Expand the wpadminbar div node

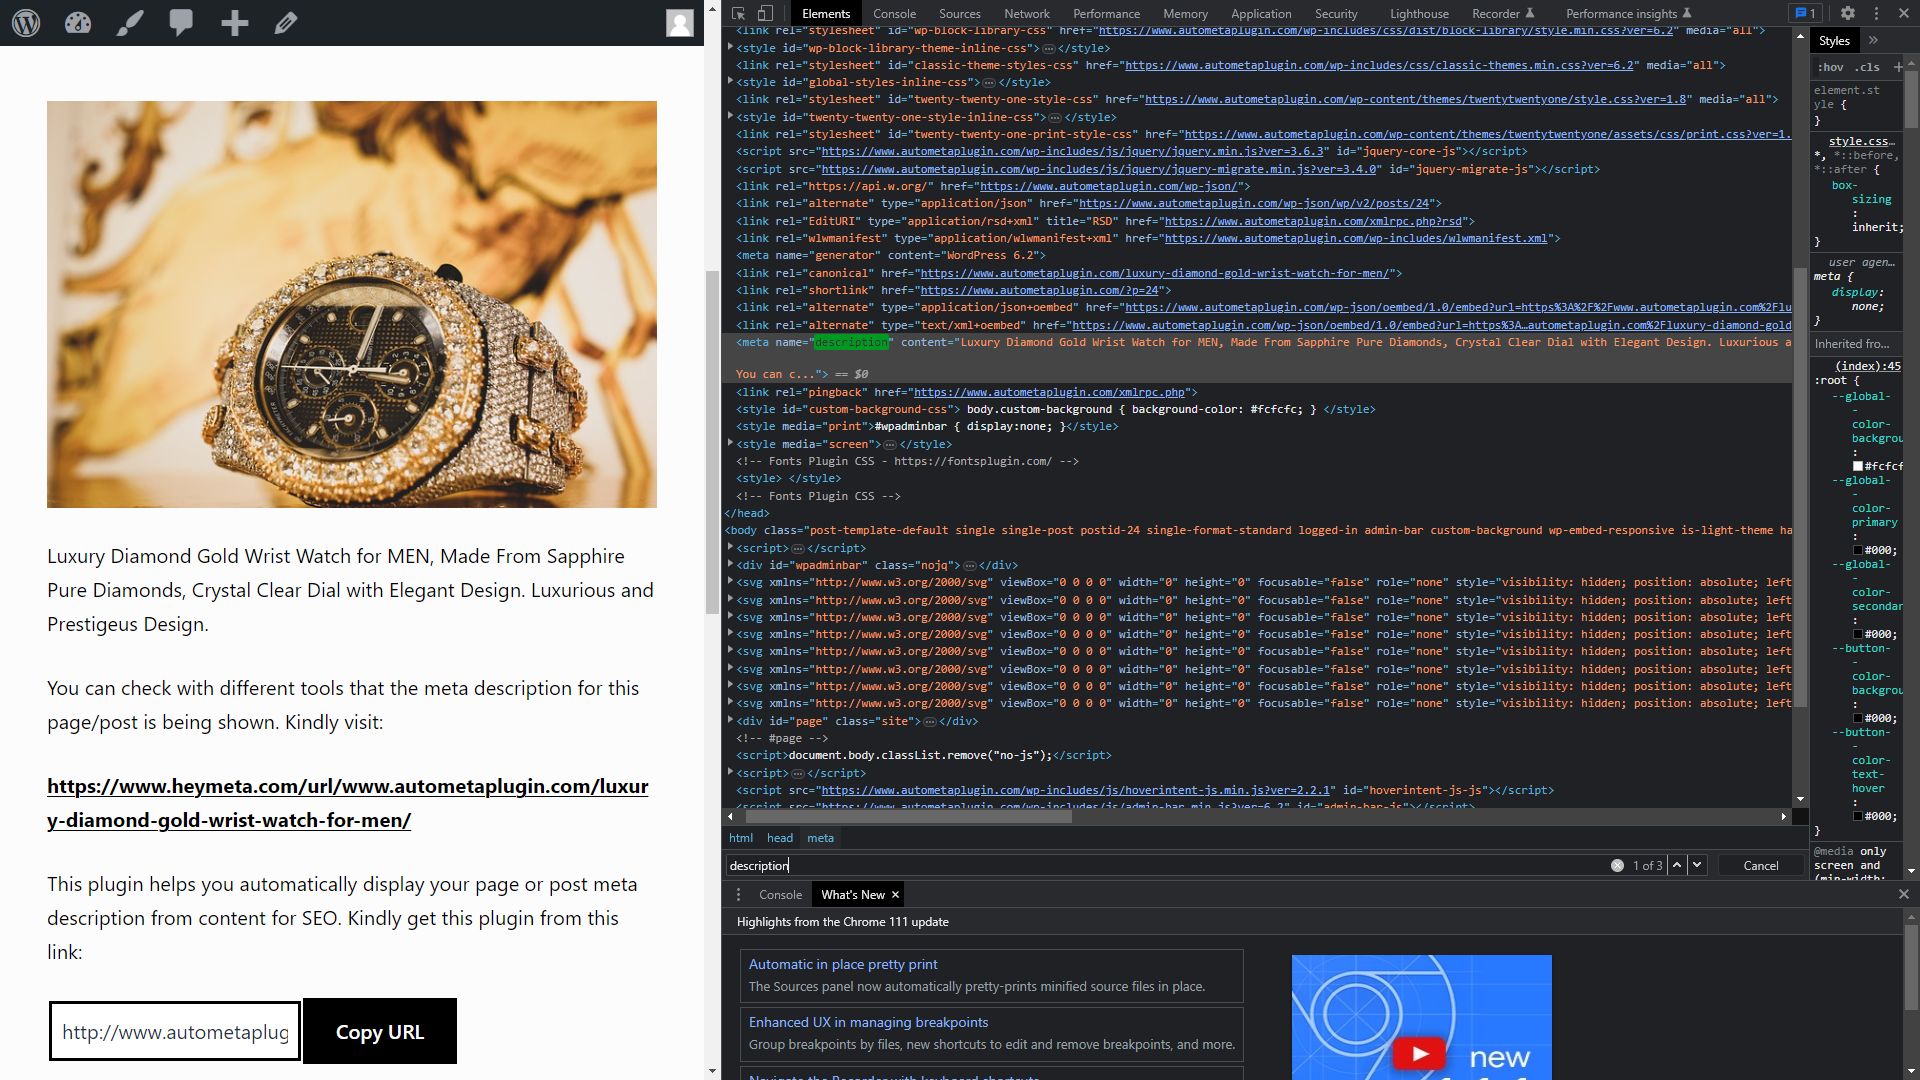[x=730, y=565]
